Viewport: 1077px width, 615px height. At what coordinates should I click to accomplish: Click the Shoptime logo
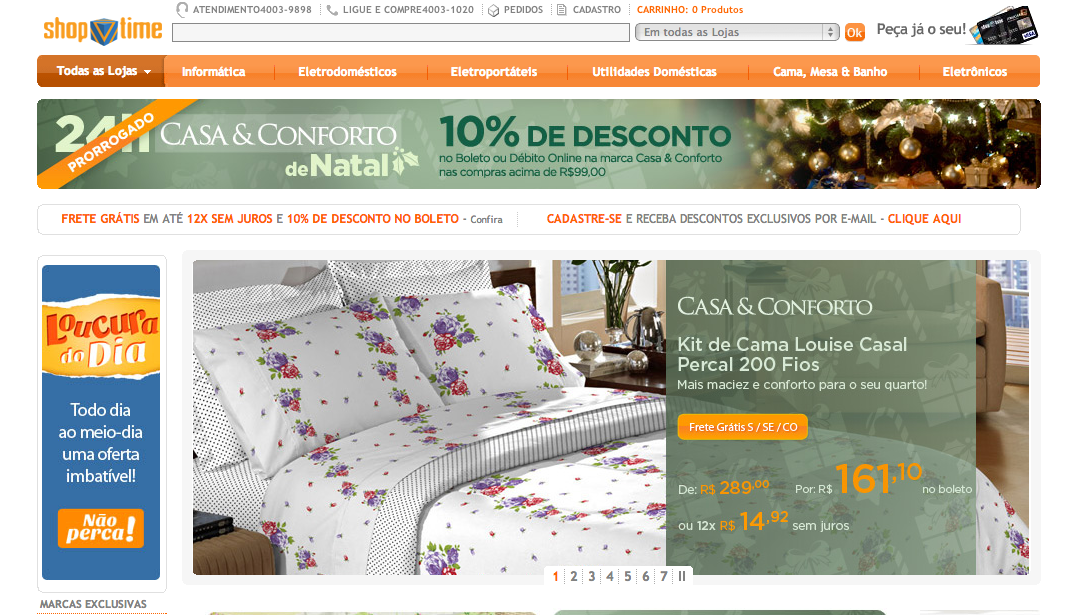click(x=103, y=31)
